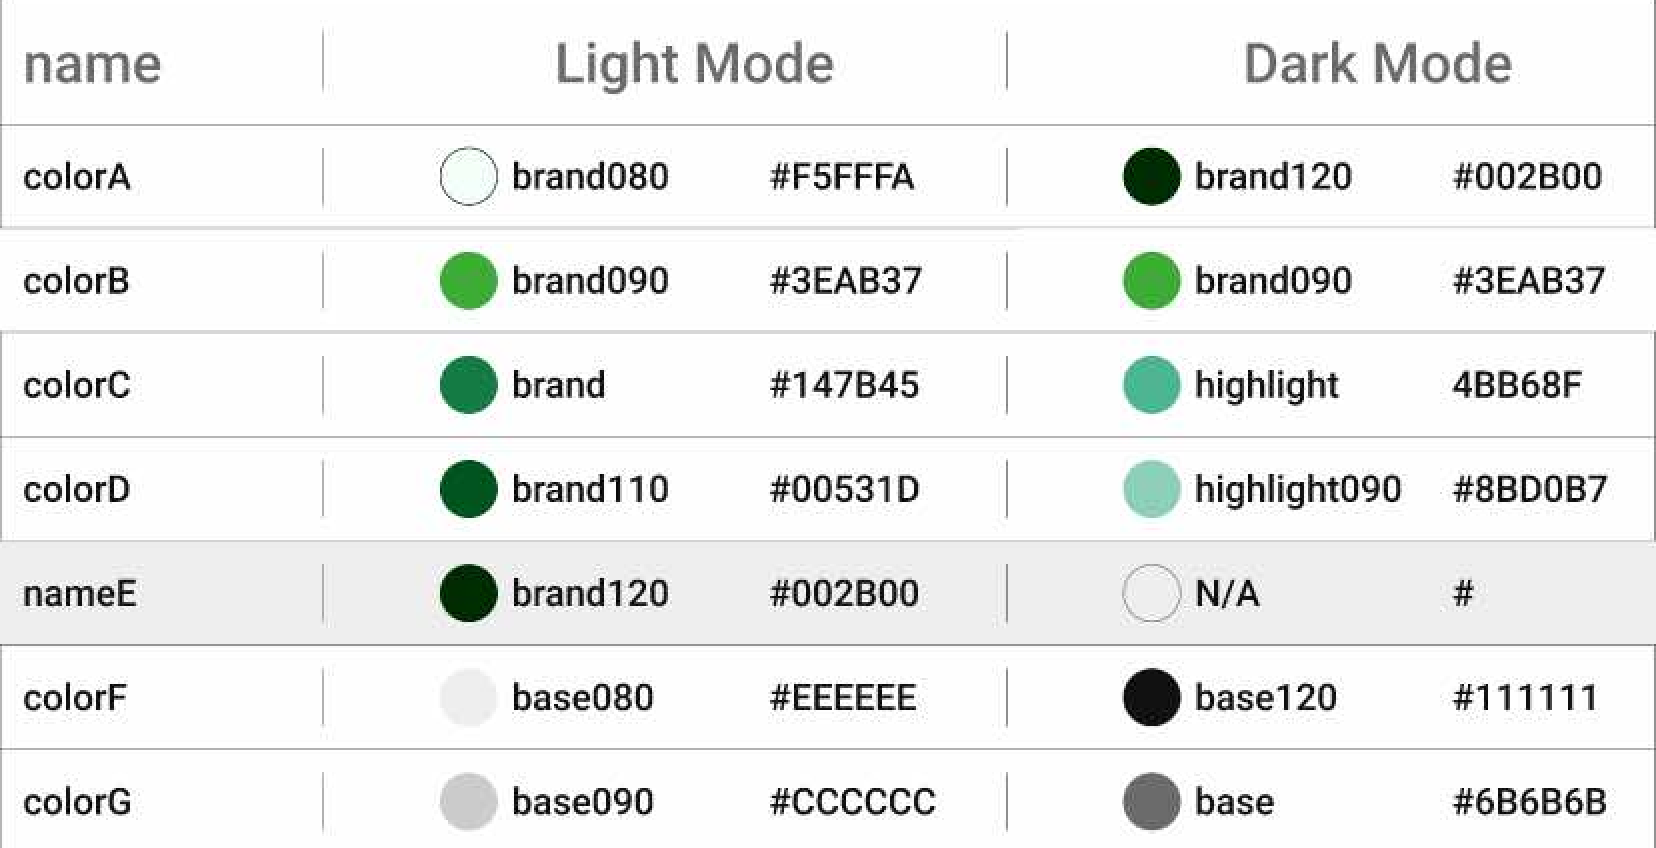Click the brand110 dark green swatch

point(468,489)
